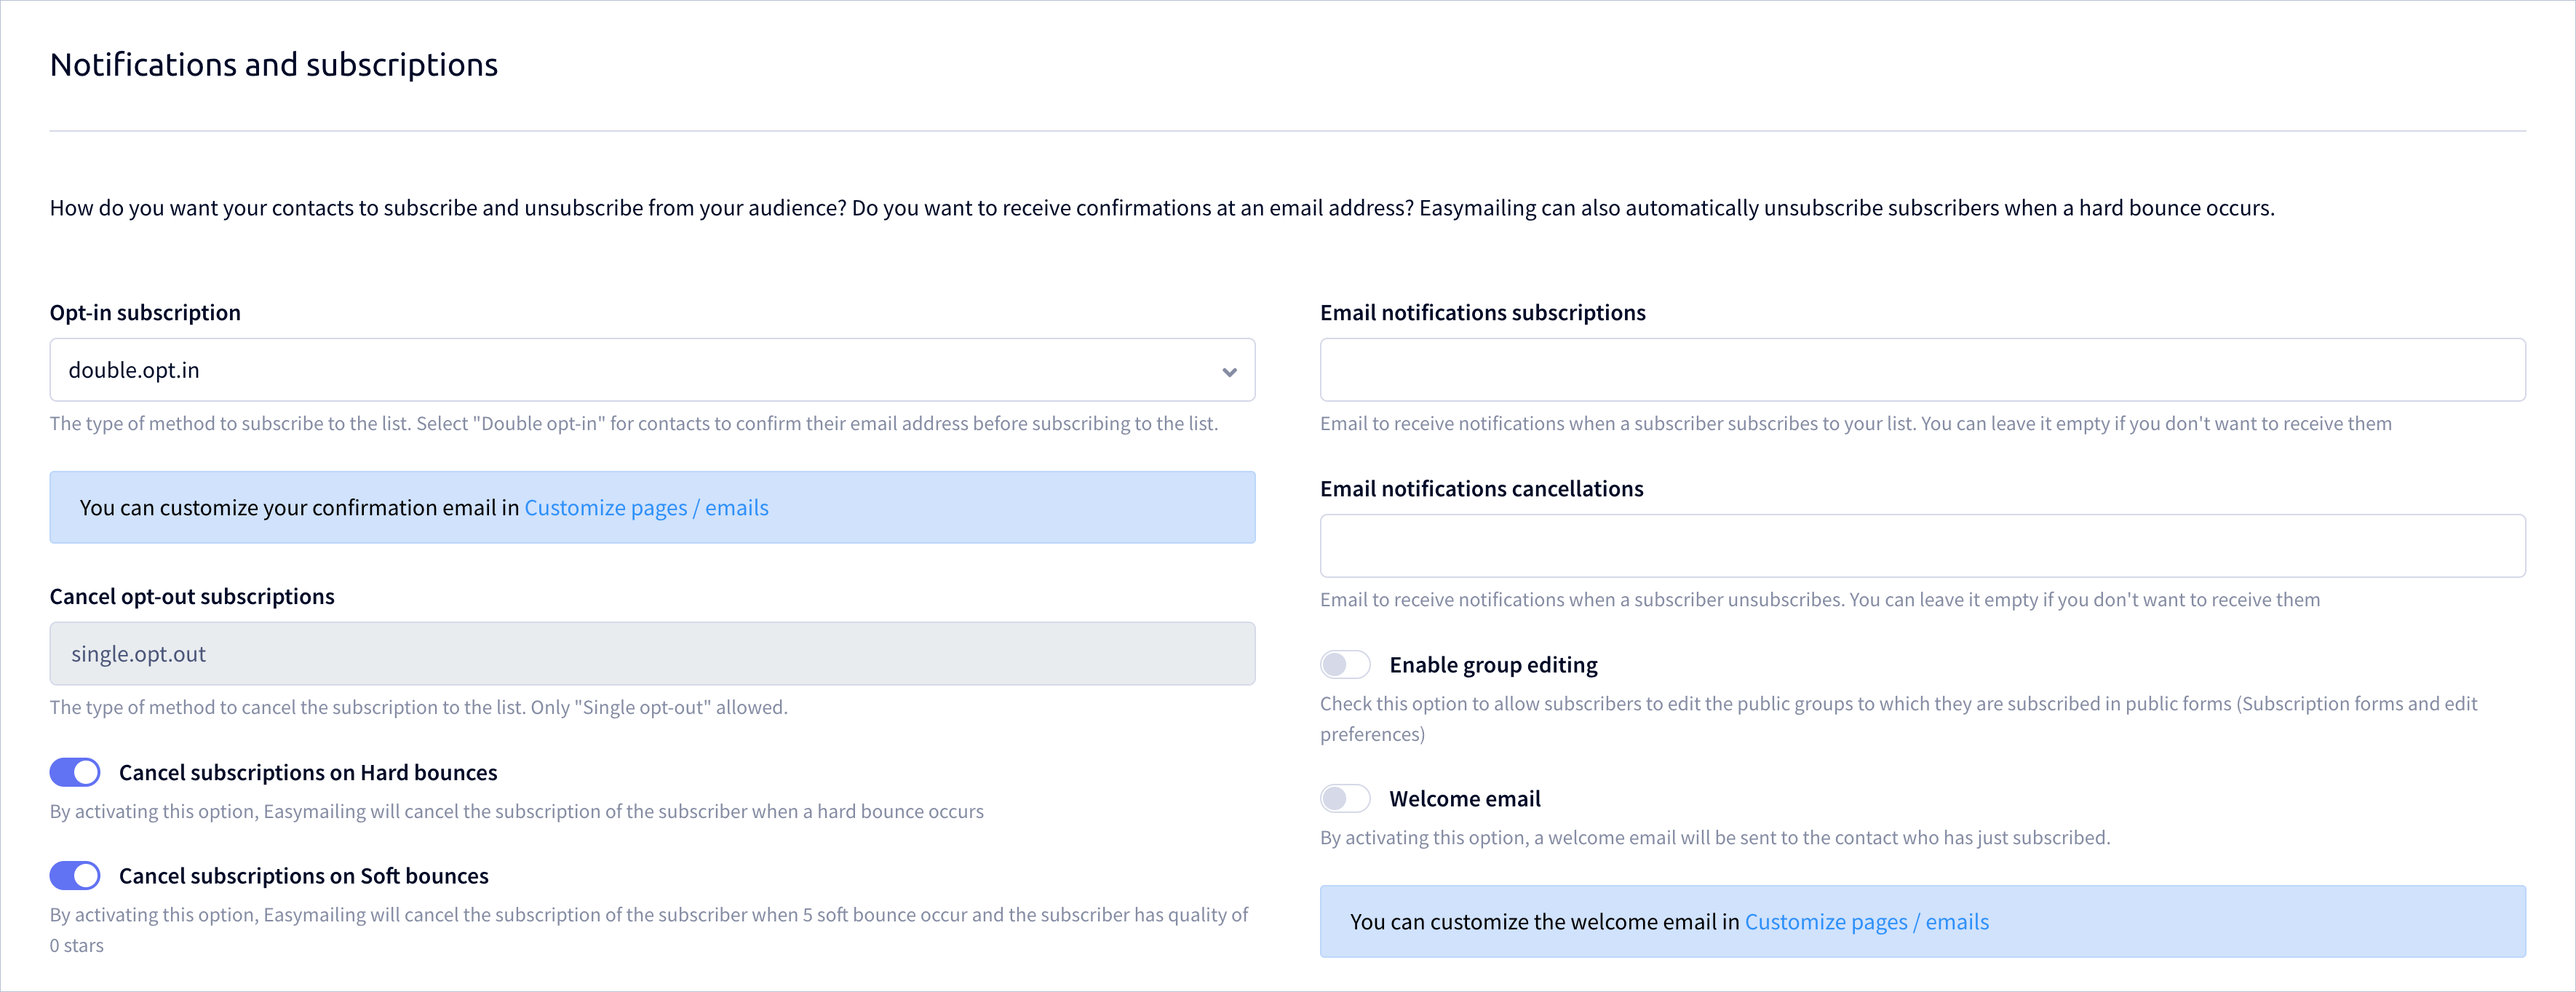2576x992 pixels.
Task: Enable the group editing toggle
Action: pos(1345,665)
